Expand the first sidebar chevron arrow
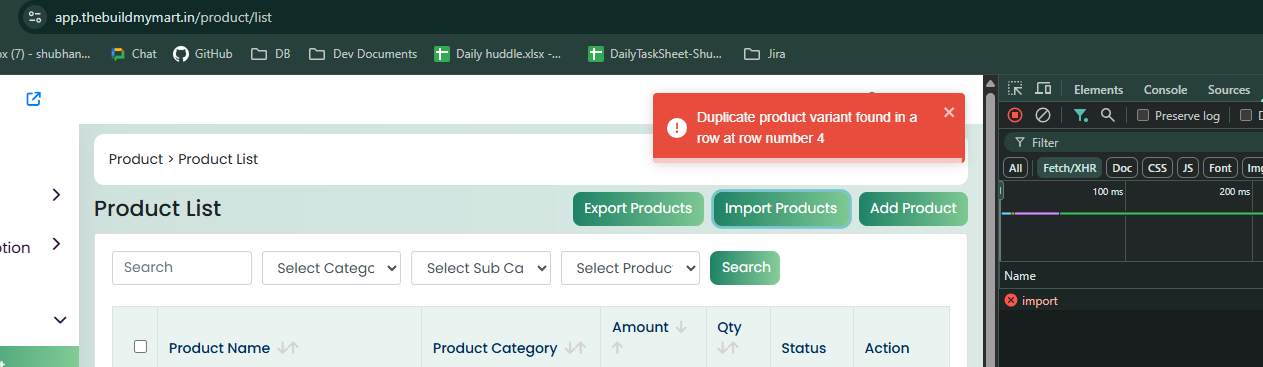Viewport: 1263px width, 367px height. pos(56,195)
